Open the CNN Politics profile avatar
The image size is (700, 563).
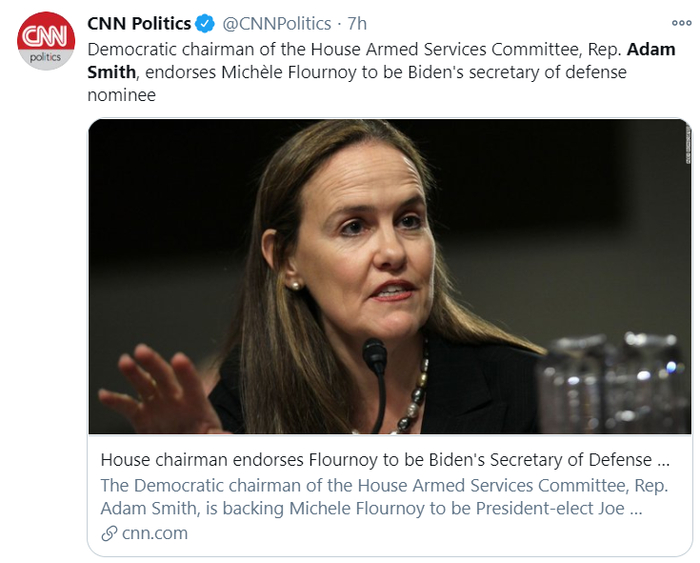point(44,43)
